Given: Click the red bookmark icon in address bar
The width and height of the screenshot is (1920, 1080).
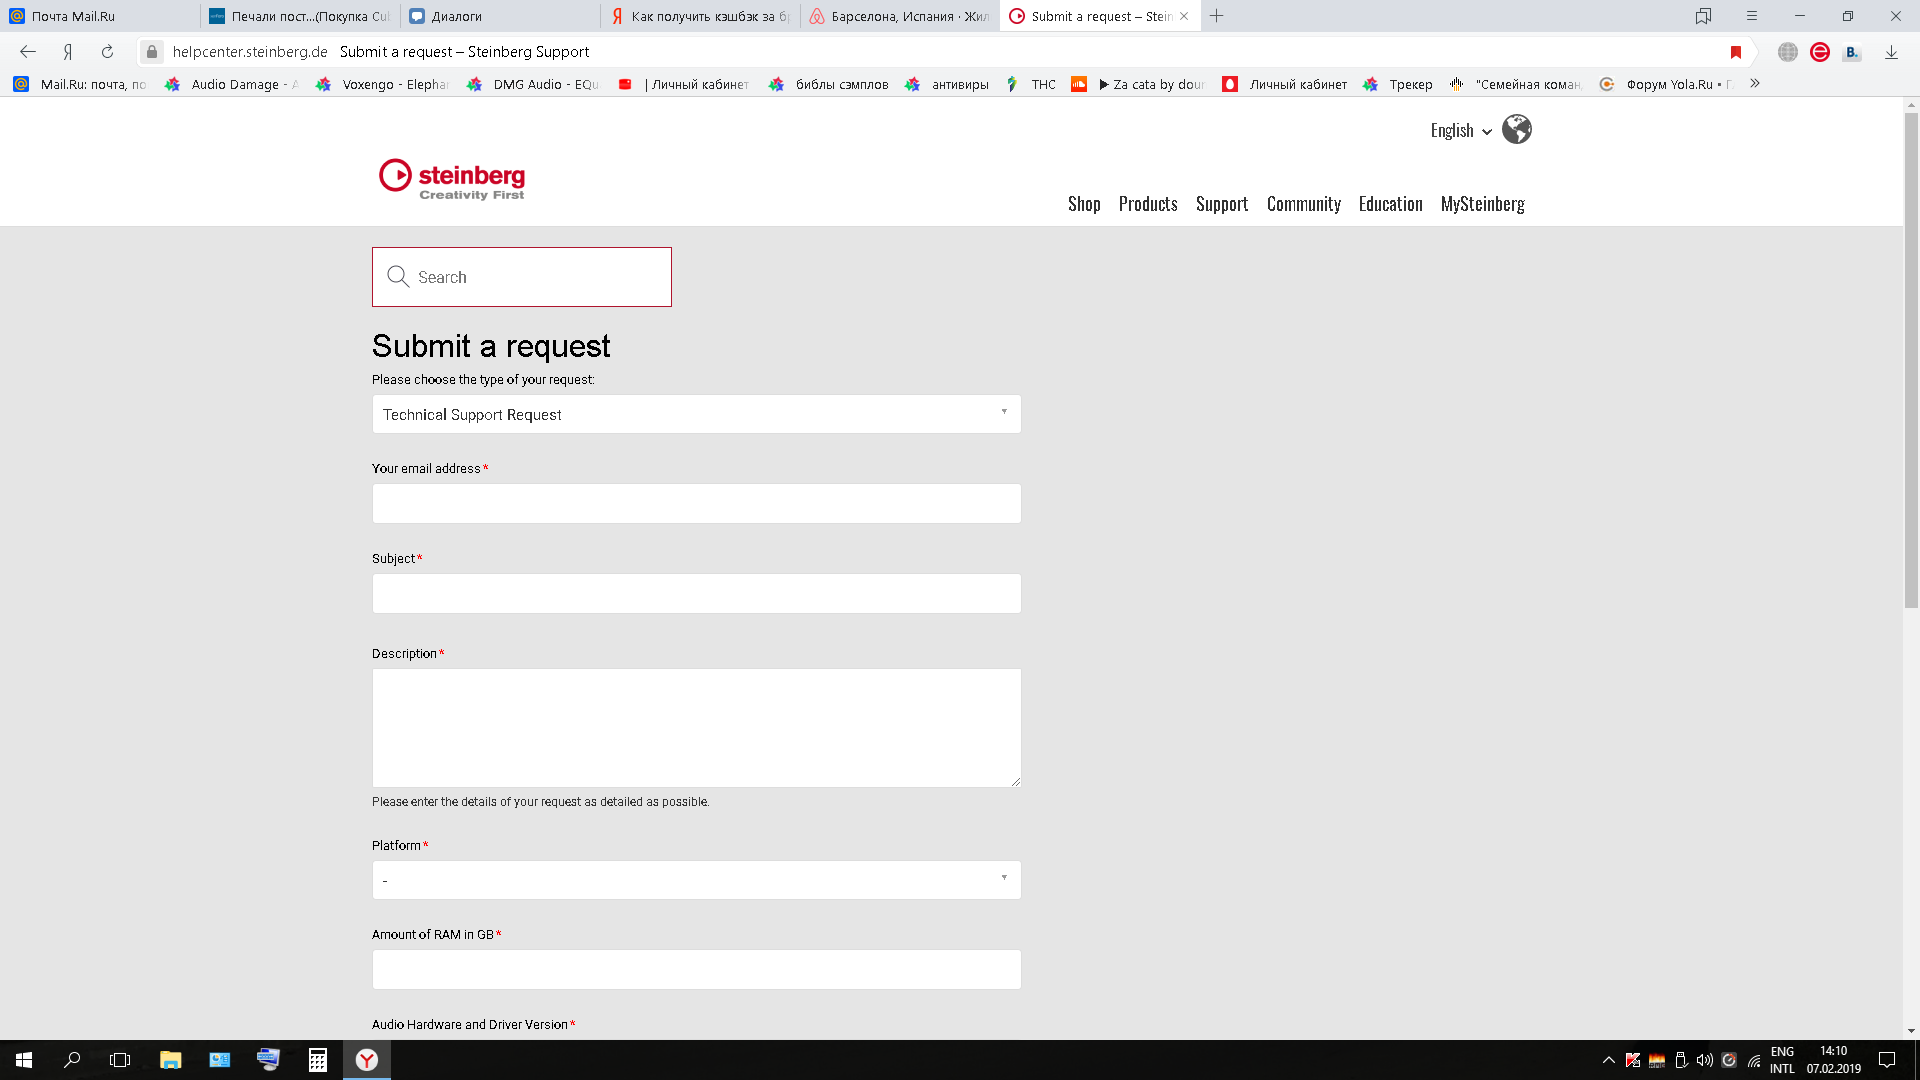Looking at the screenshot, I should click(x=1736, y=52).
